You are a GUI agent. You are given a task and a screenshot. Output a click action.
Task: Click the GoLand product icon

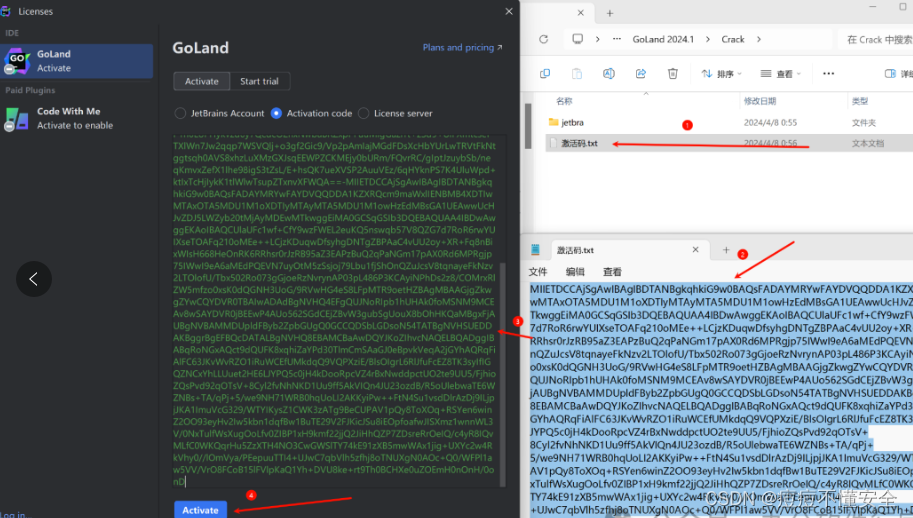click(16, 61)
